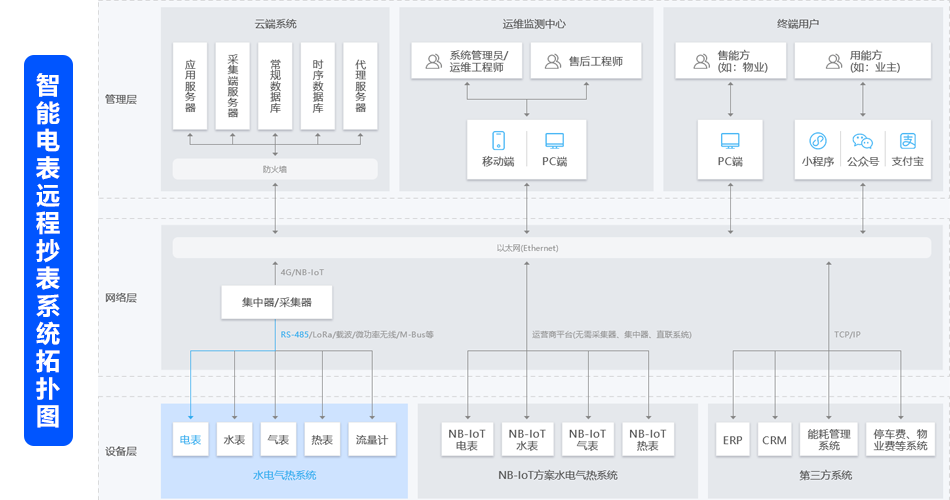The height and width of the screenshot is (500, 950).
Task: Click the person icon beside 售后工程师
Action: click(552, 62)
